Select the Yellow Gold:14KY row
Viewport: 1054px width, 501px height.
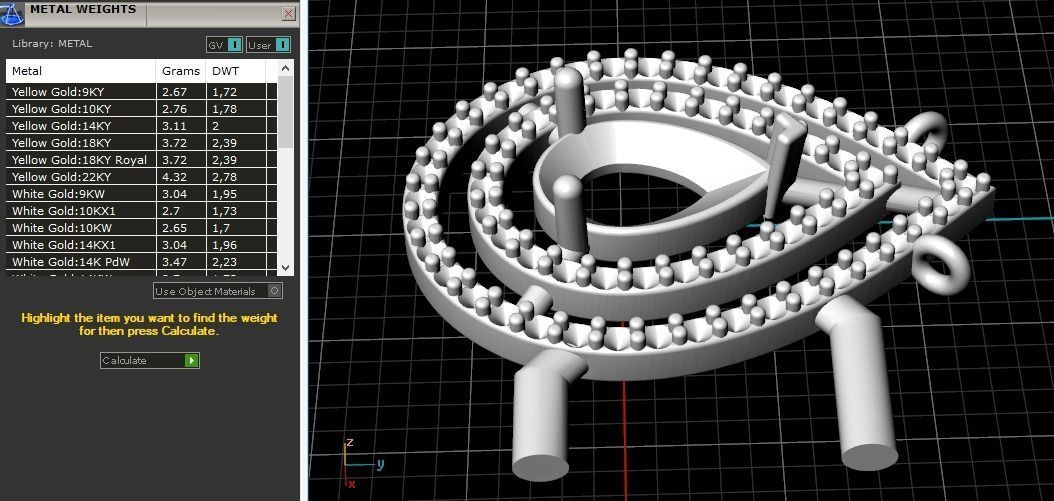click(141, 126)
